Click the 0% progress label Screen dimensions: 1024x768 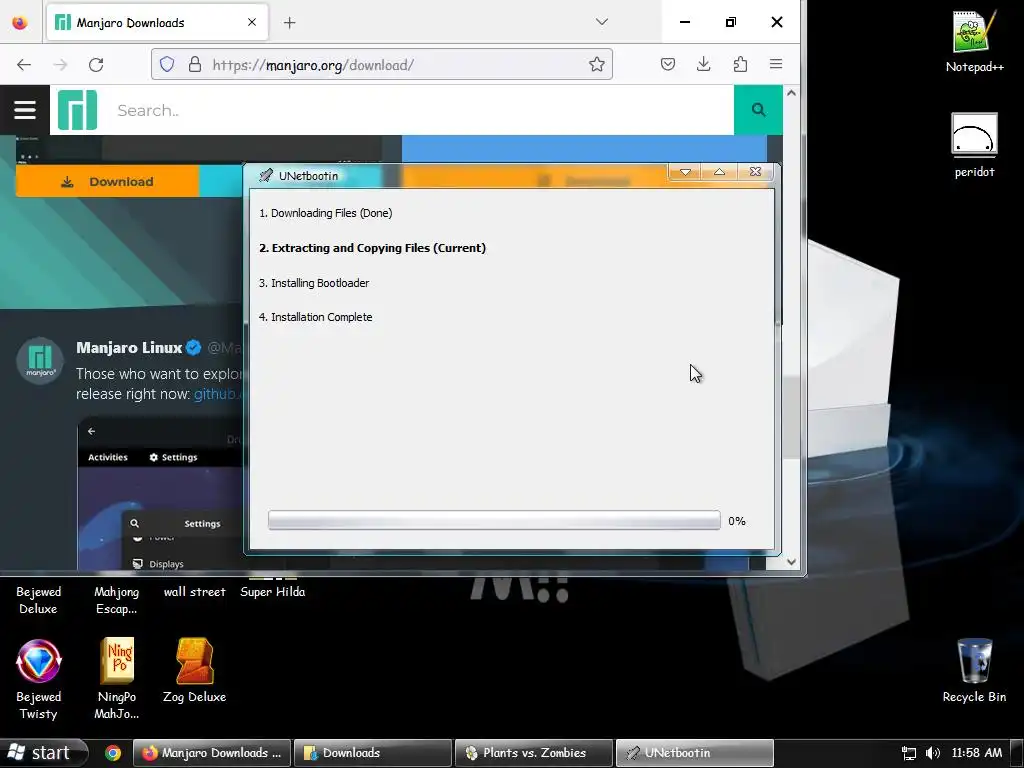point(737,521)
